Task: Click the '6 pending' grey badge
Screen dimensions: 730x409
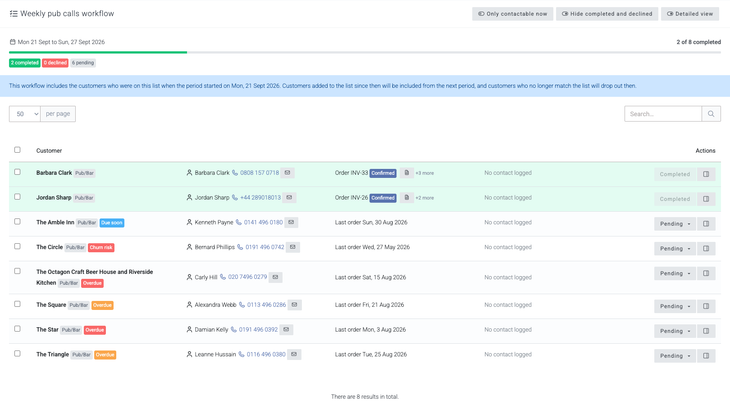Action: tap(83, 63)
